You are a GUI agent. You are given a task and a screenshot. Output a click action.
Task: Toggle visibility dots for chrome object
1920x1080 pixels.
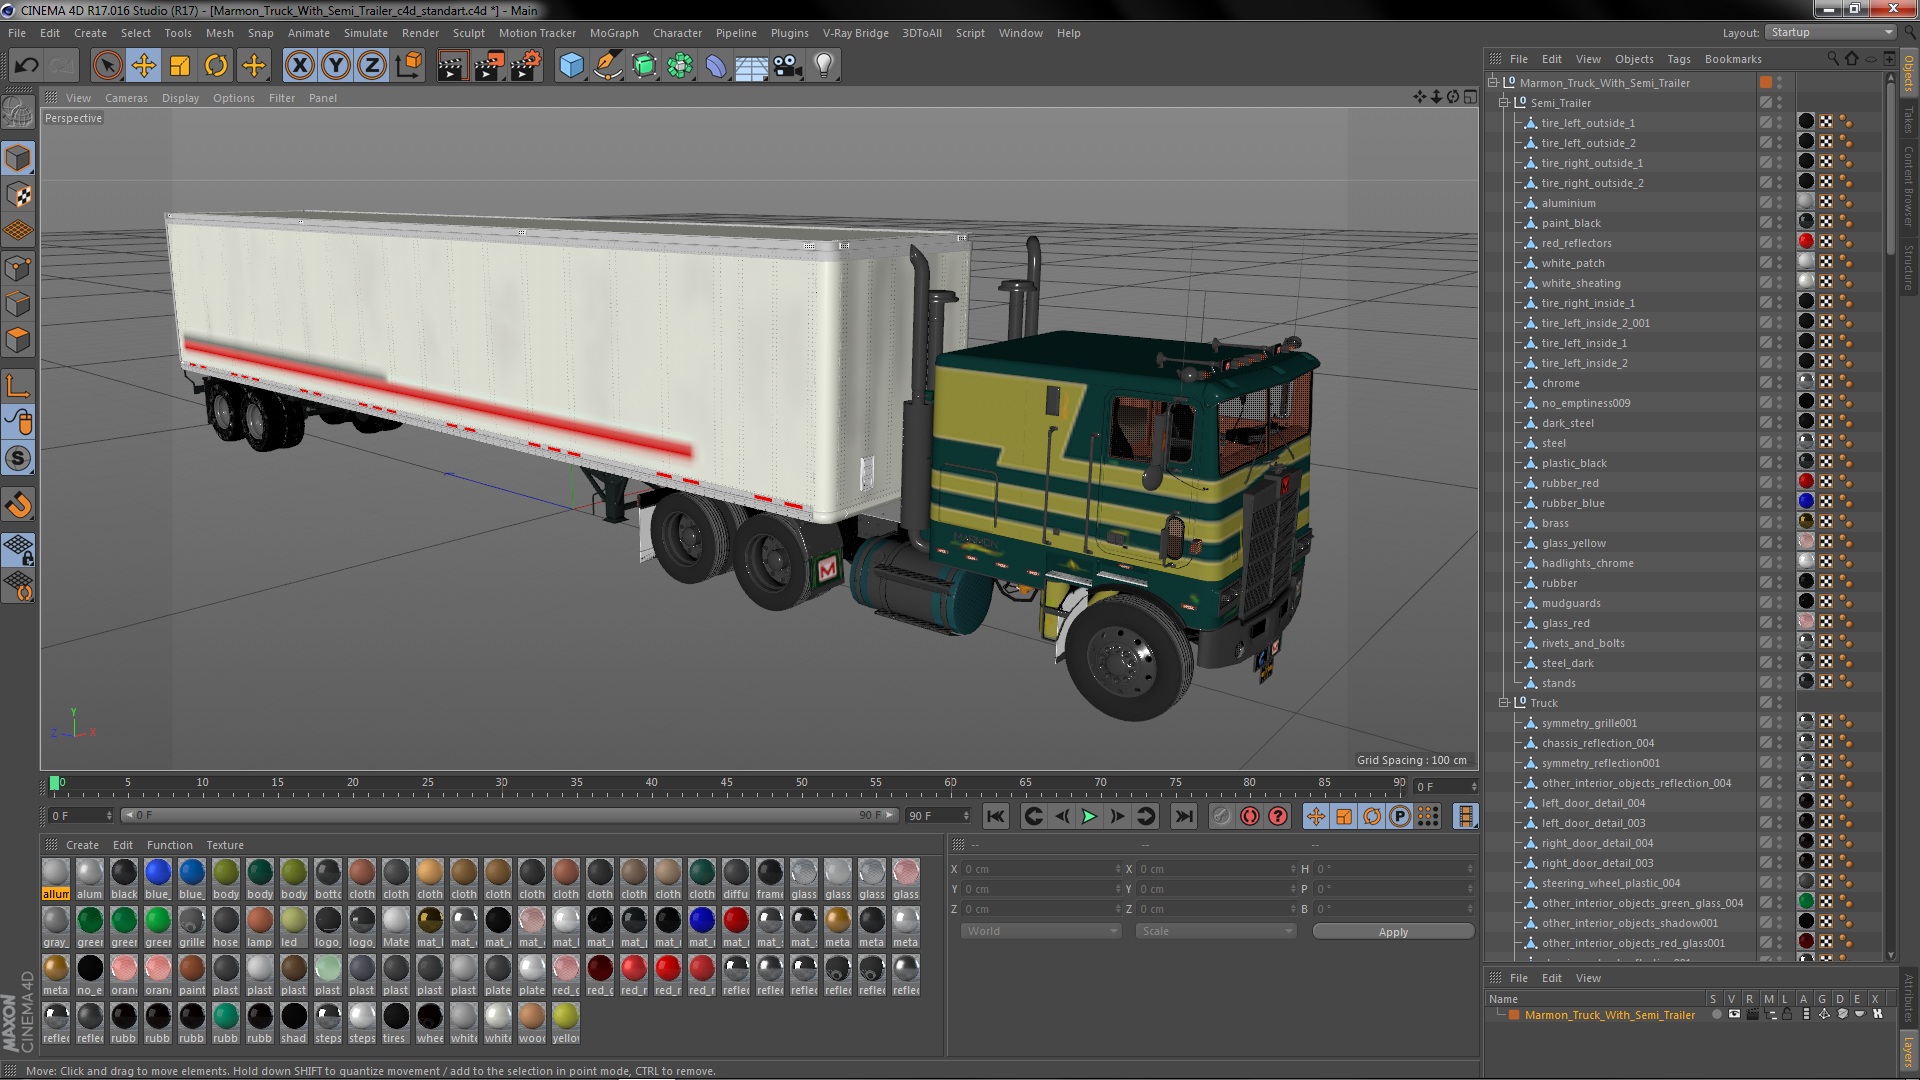click(1780, 383)
